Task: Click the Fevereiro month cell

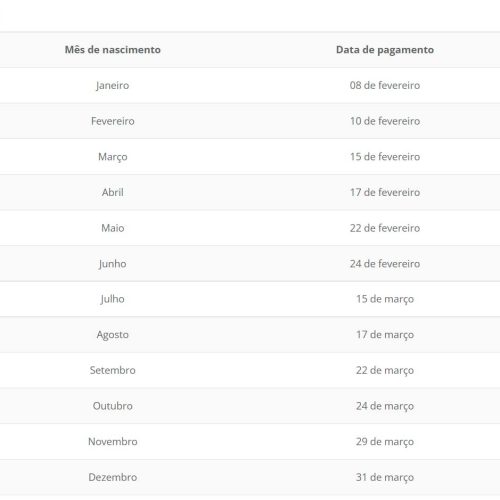Action: 113,121
